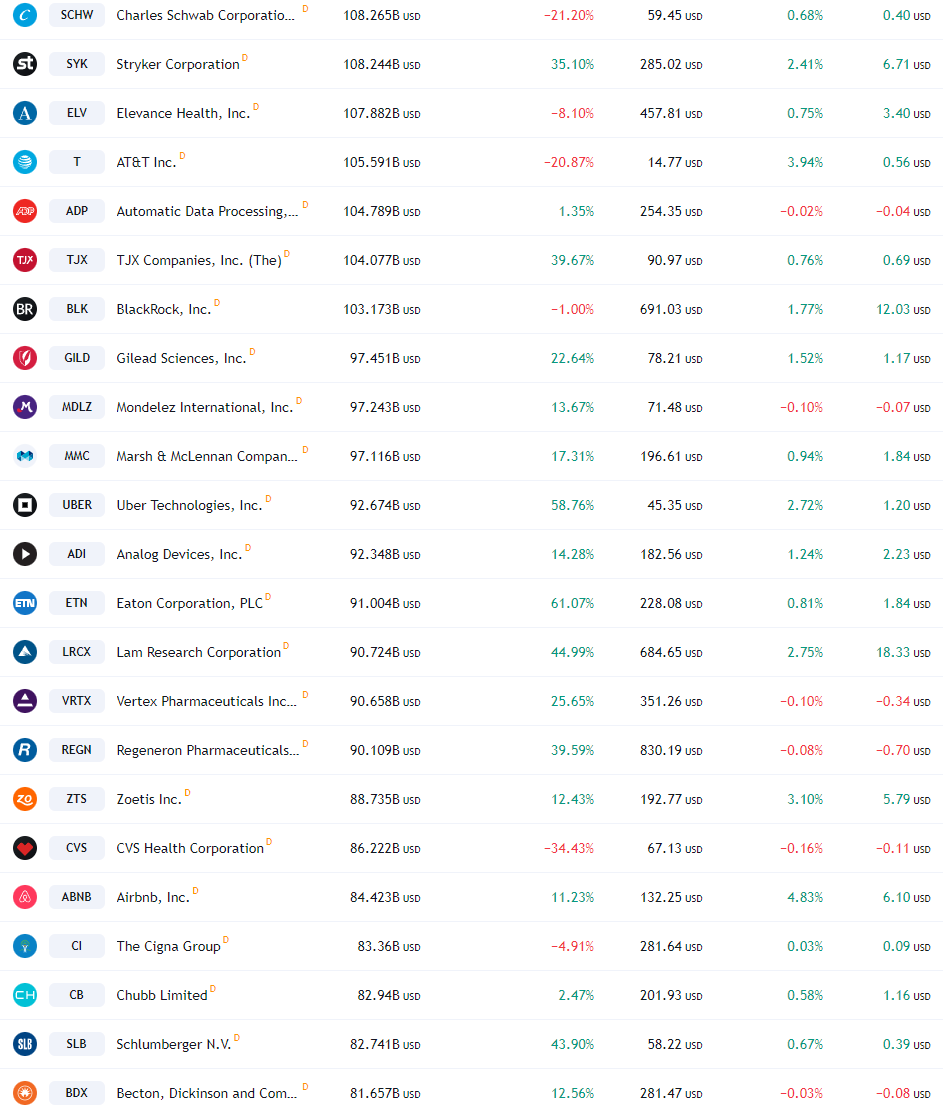Click the Cigna Group tree logo icon
Viewport: 943px width, 1106px height.
pos(25,946)
